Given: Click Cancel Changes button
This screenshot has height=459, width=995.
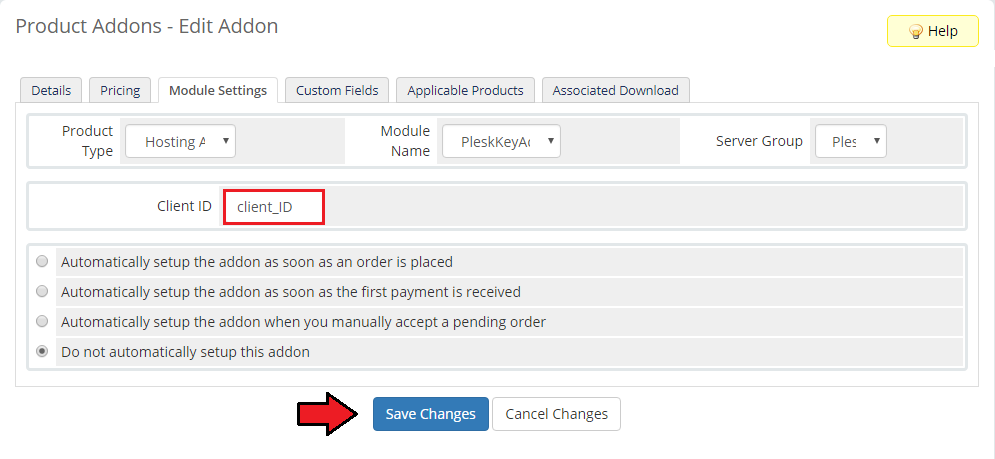Looking at the screenshot, I should (x=557, y=414).
